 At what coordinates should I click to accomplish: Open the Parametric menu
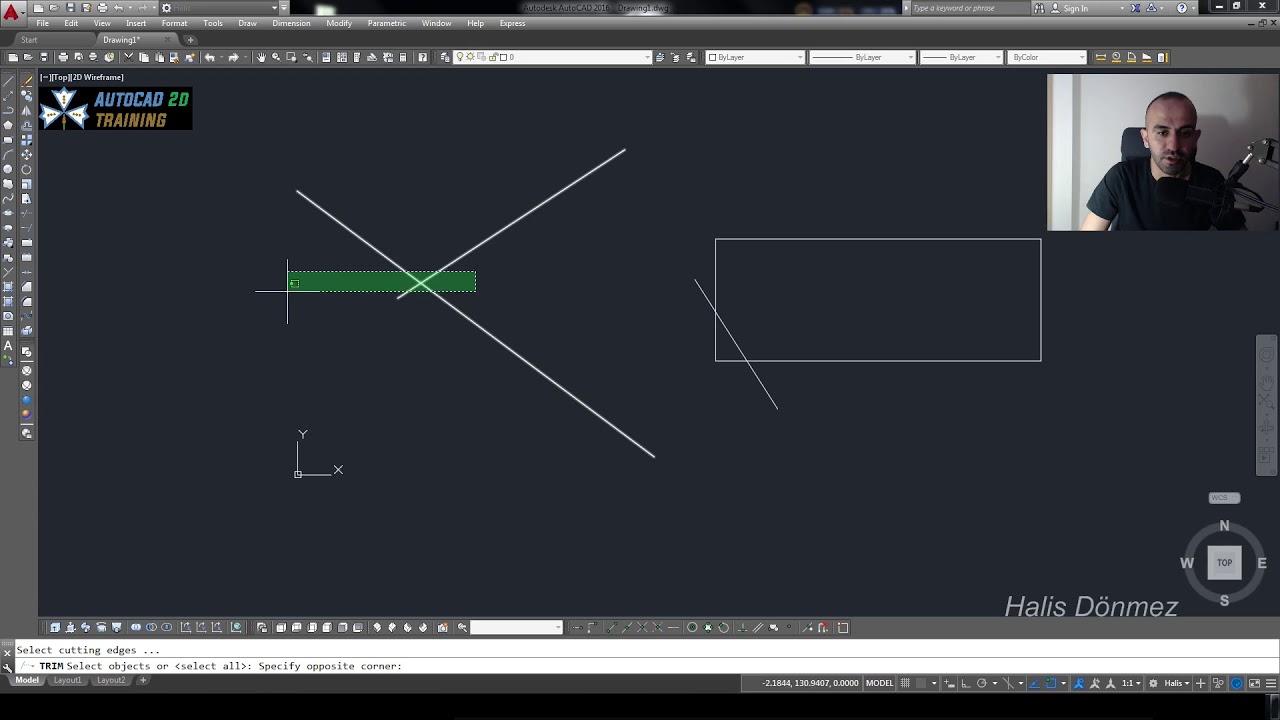pyautogui.click(x=387, y=23)
